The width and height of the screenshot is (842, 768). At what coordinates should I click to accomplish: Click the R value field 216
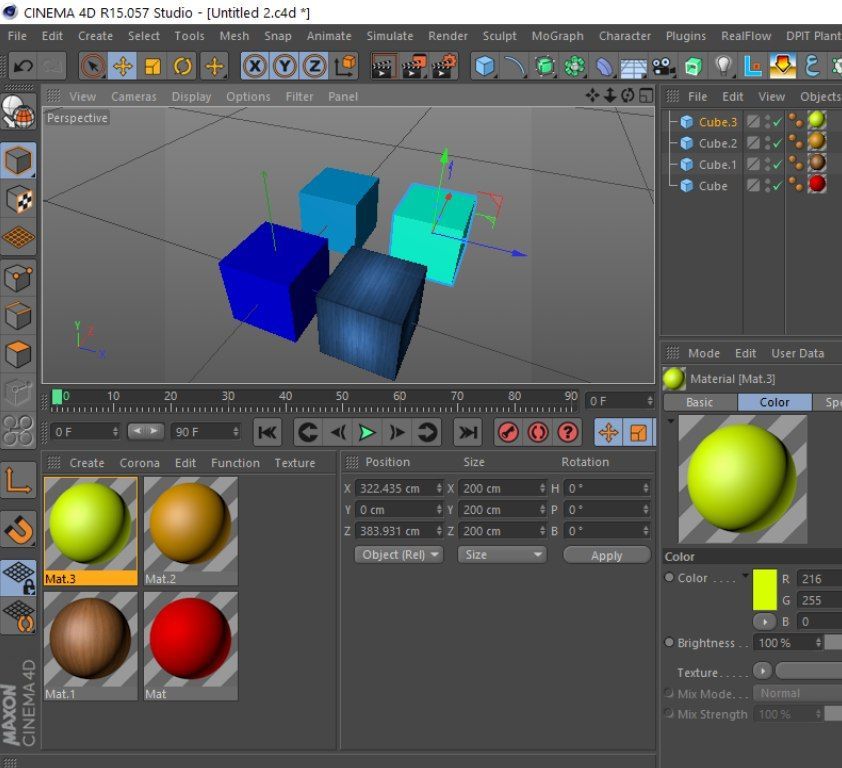(x=818, y=579)
